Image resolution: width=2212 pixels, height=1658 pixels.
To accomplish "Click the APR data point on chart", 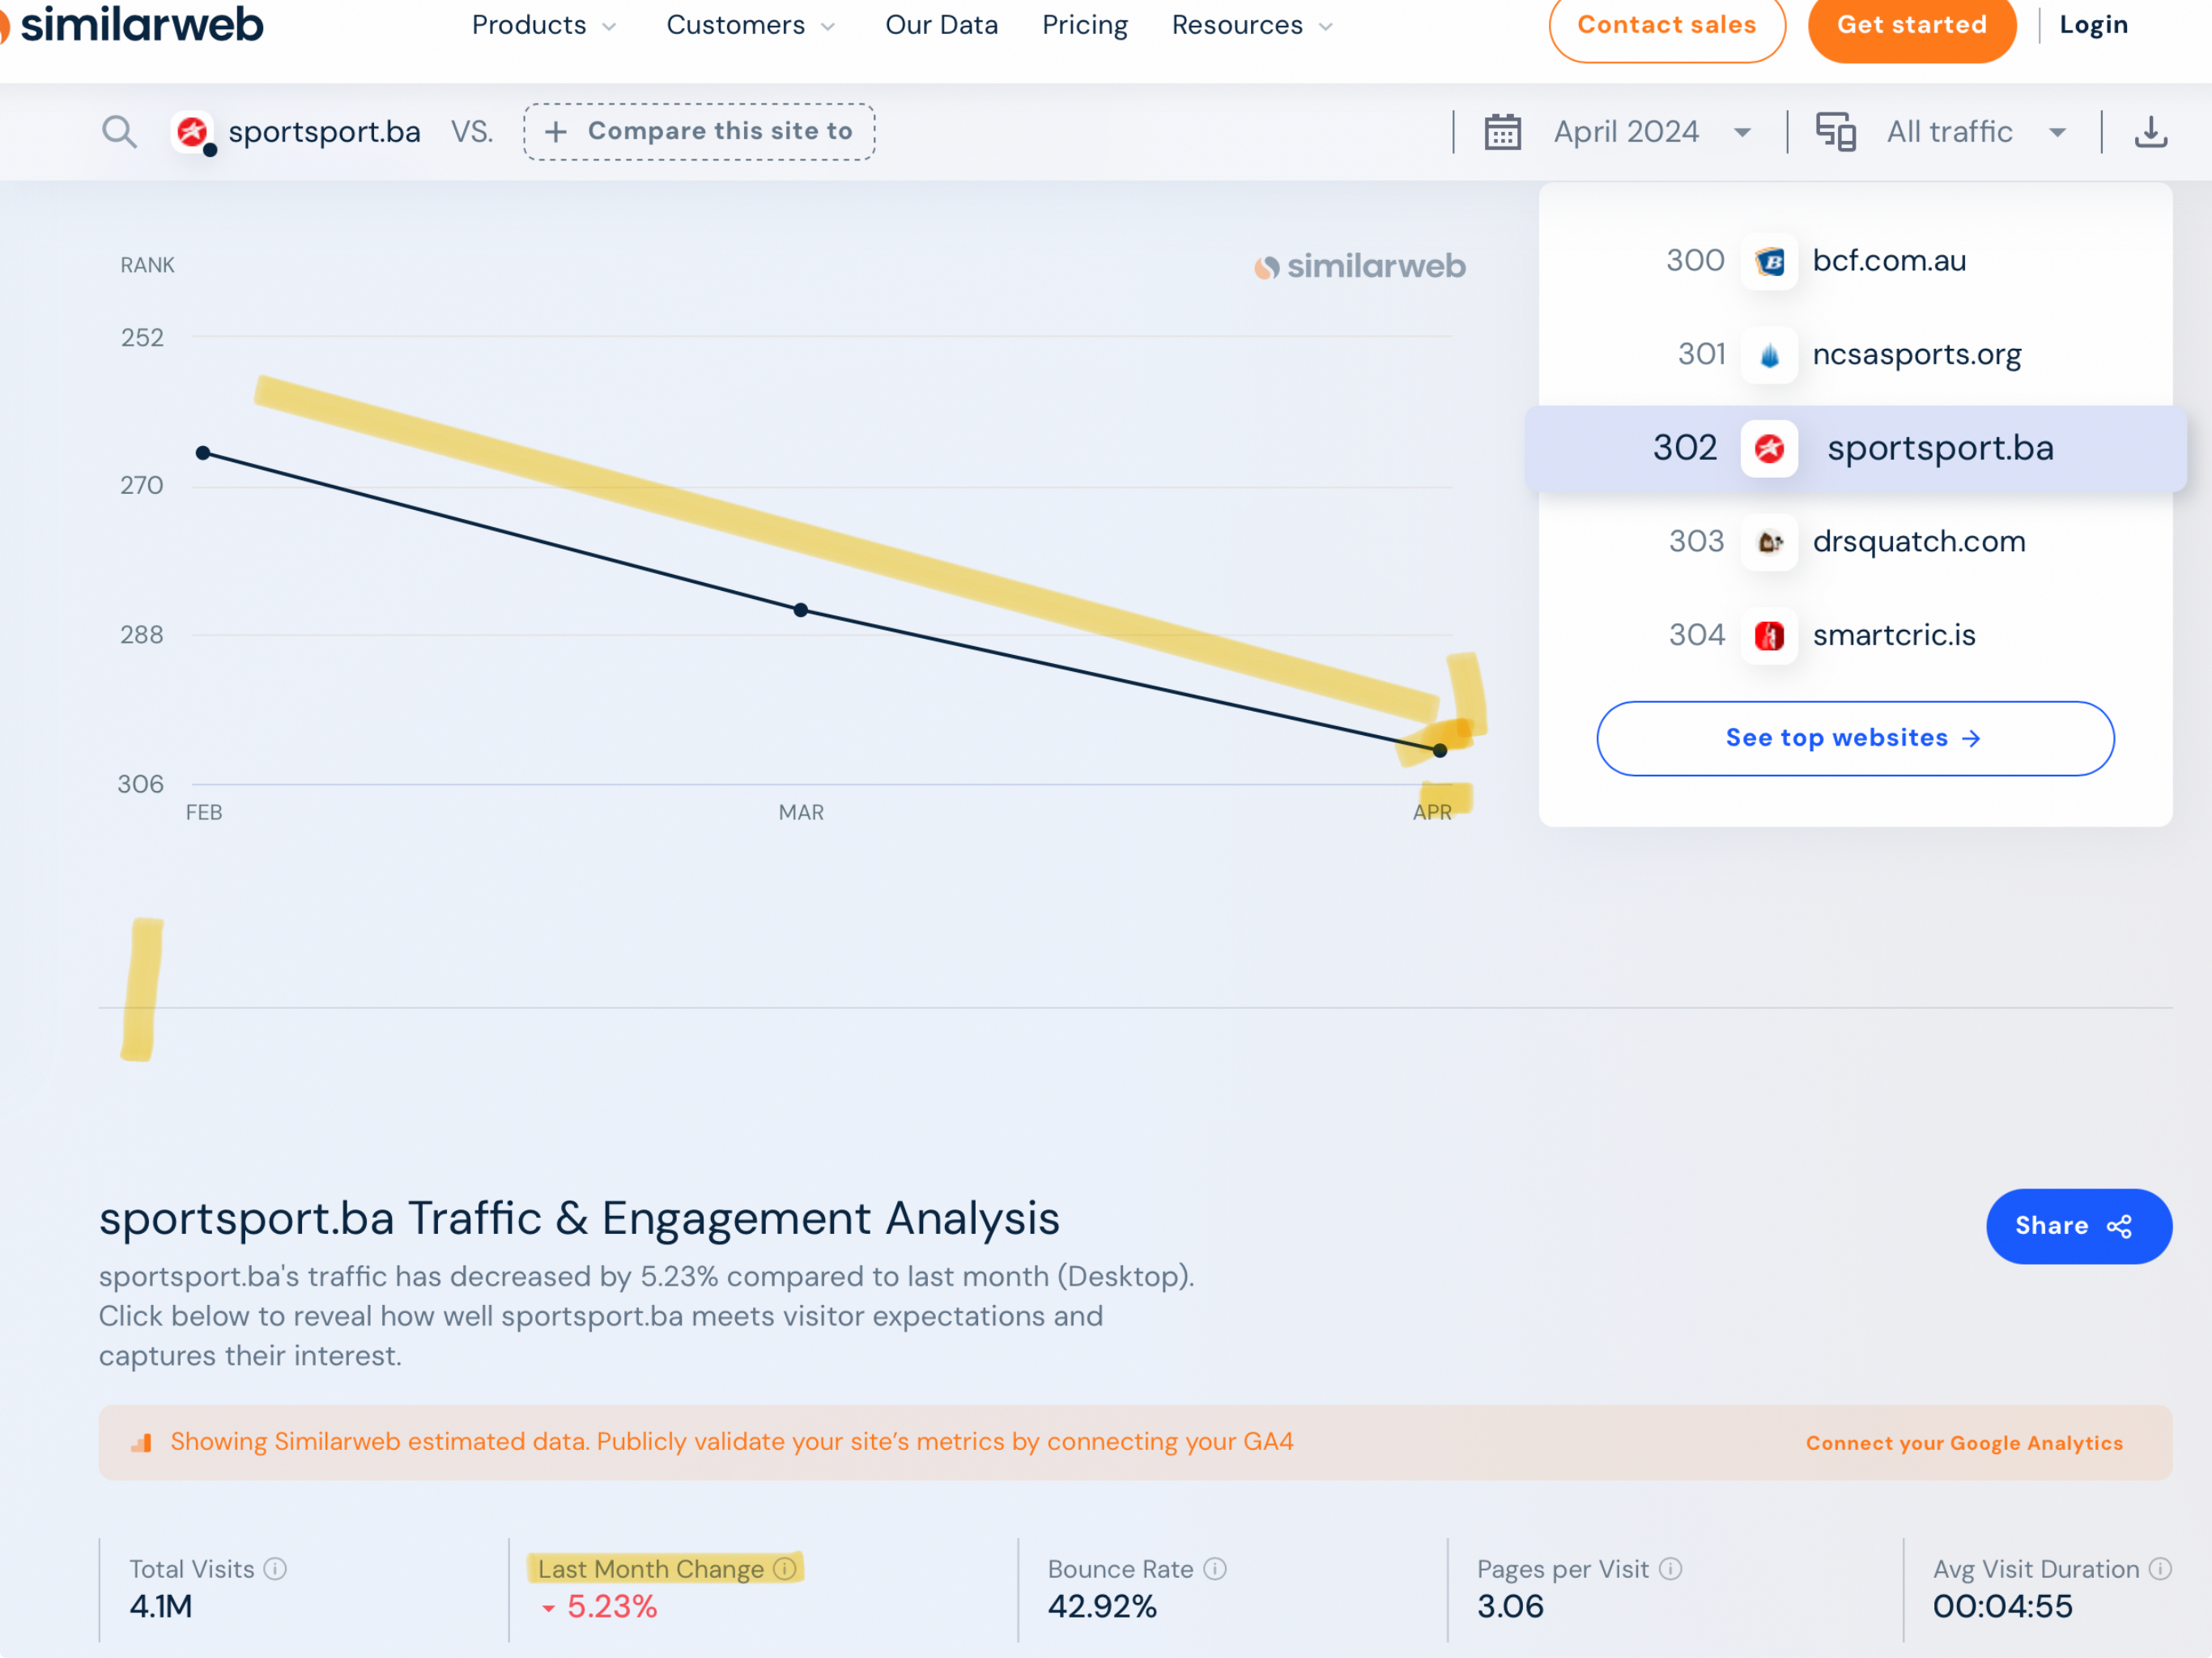I will click(x=1439, y=750).
